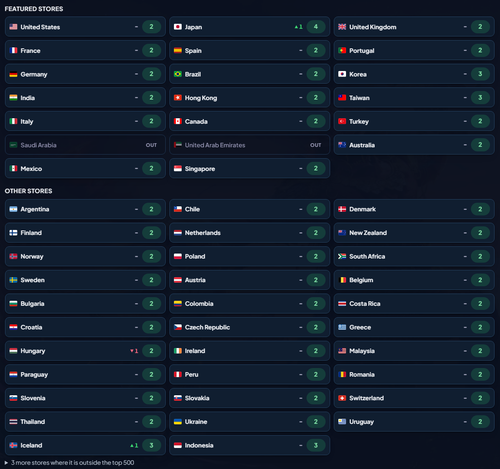The width and height of the screenshot is (500, 469).
Task: Click the Chile flag icon
Action: pos(178,209)
